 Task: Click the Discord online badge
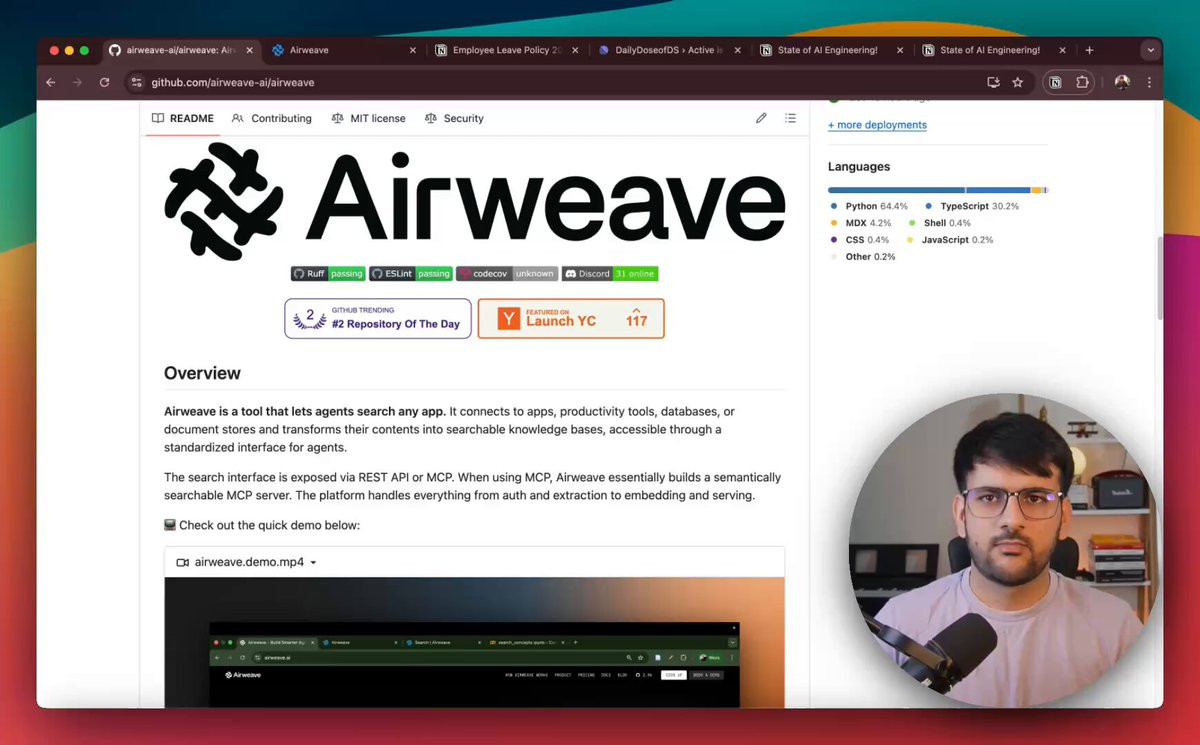610,273
